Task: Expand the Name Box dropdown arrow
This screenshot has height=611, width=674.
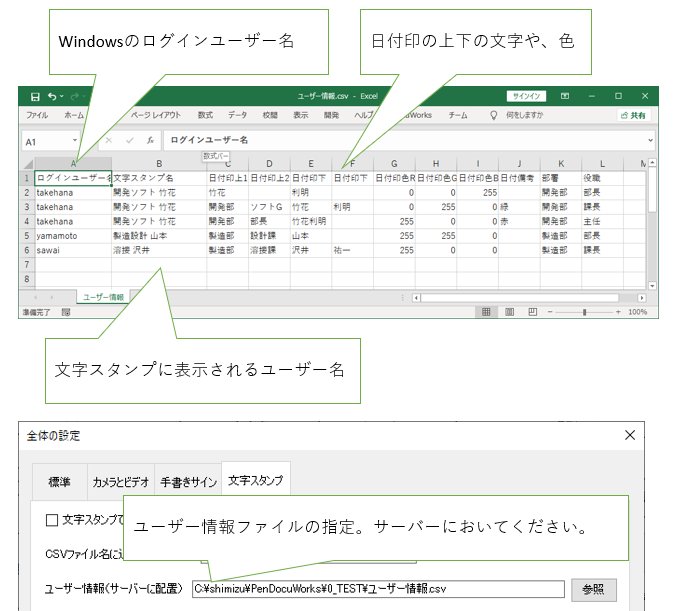Action: coord(75,140)
